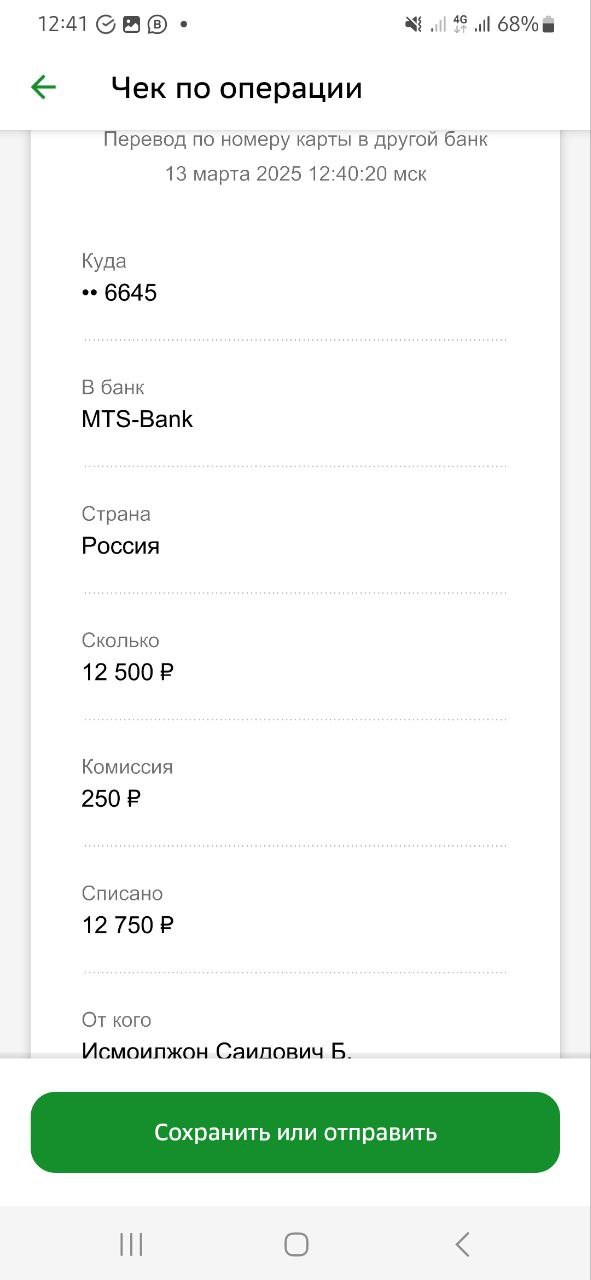Tap the gallery image notification icon
The image size is (591, 1280).
(x=132, y=24)
